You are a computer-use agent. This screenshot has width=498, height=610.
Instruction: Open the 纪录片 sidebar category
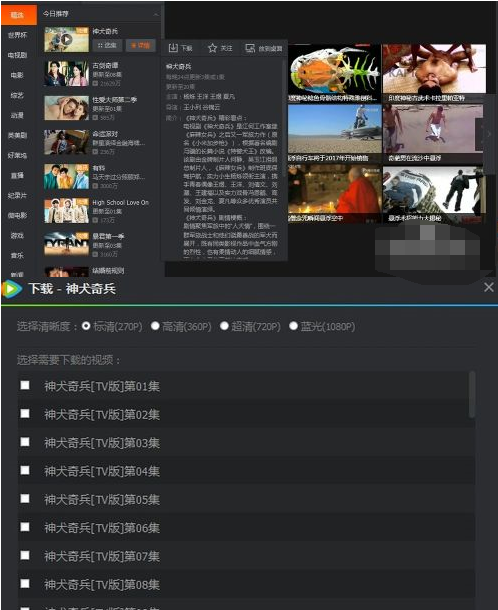point(18,195)
